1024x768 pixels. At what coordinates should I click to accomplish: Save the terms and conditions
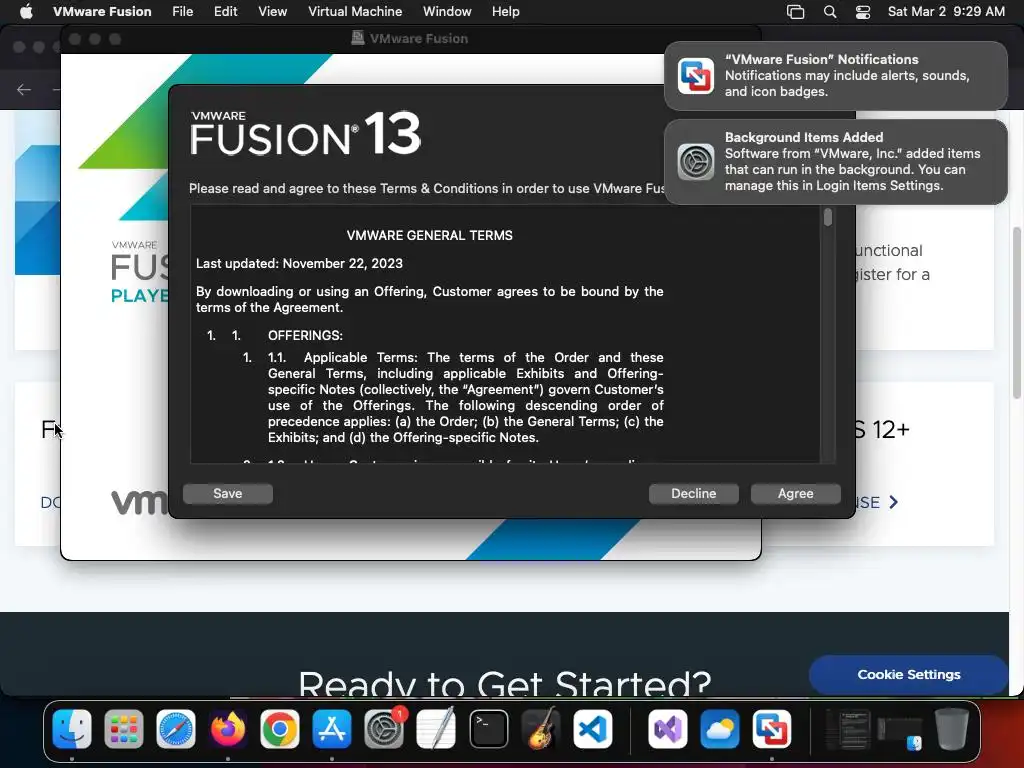coord(227,494)
